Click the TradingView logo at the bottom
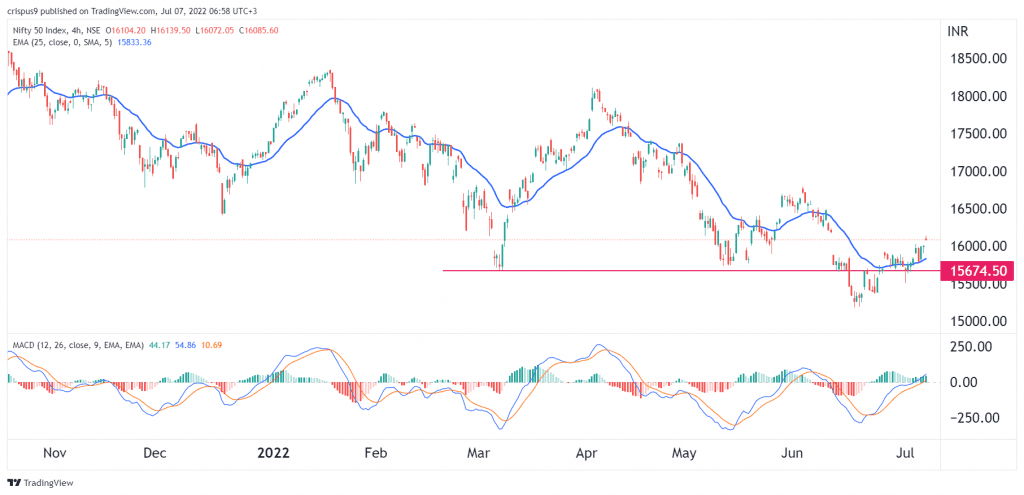 click(x=40, y=483)
